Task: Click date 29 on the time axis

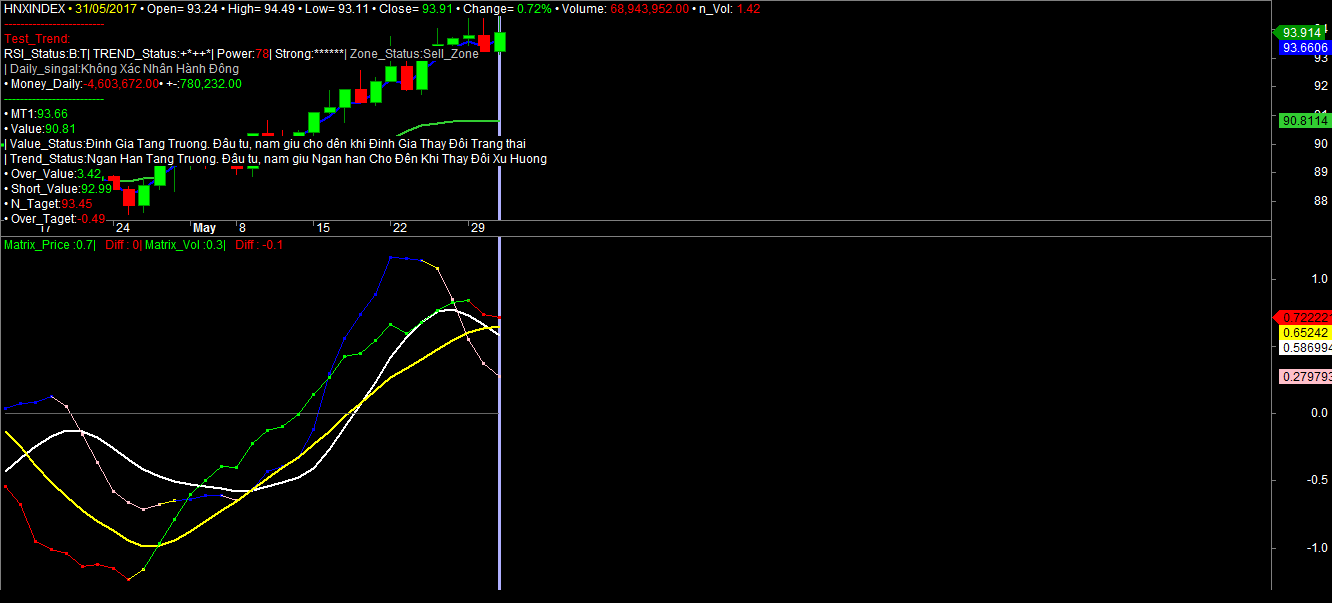Action: [x=477, y=228]
